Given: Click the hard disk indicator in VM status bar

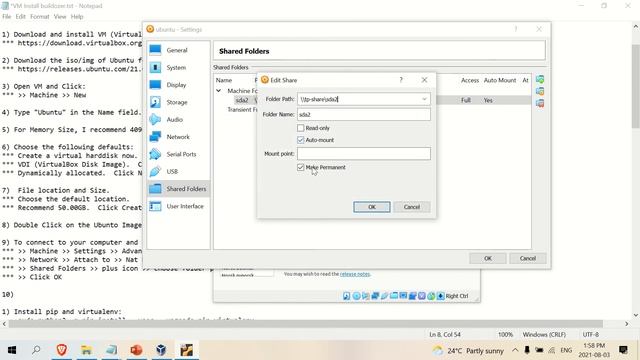Looking at the screenshot, I should 347,296.
